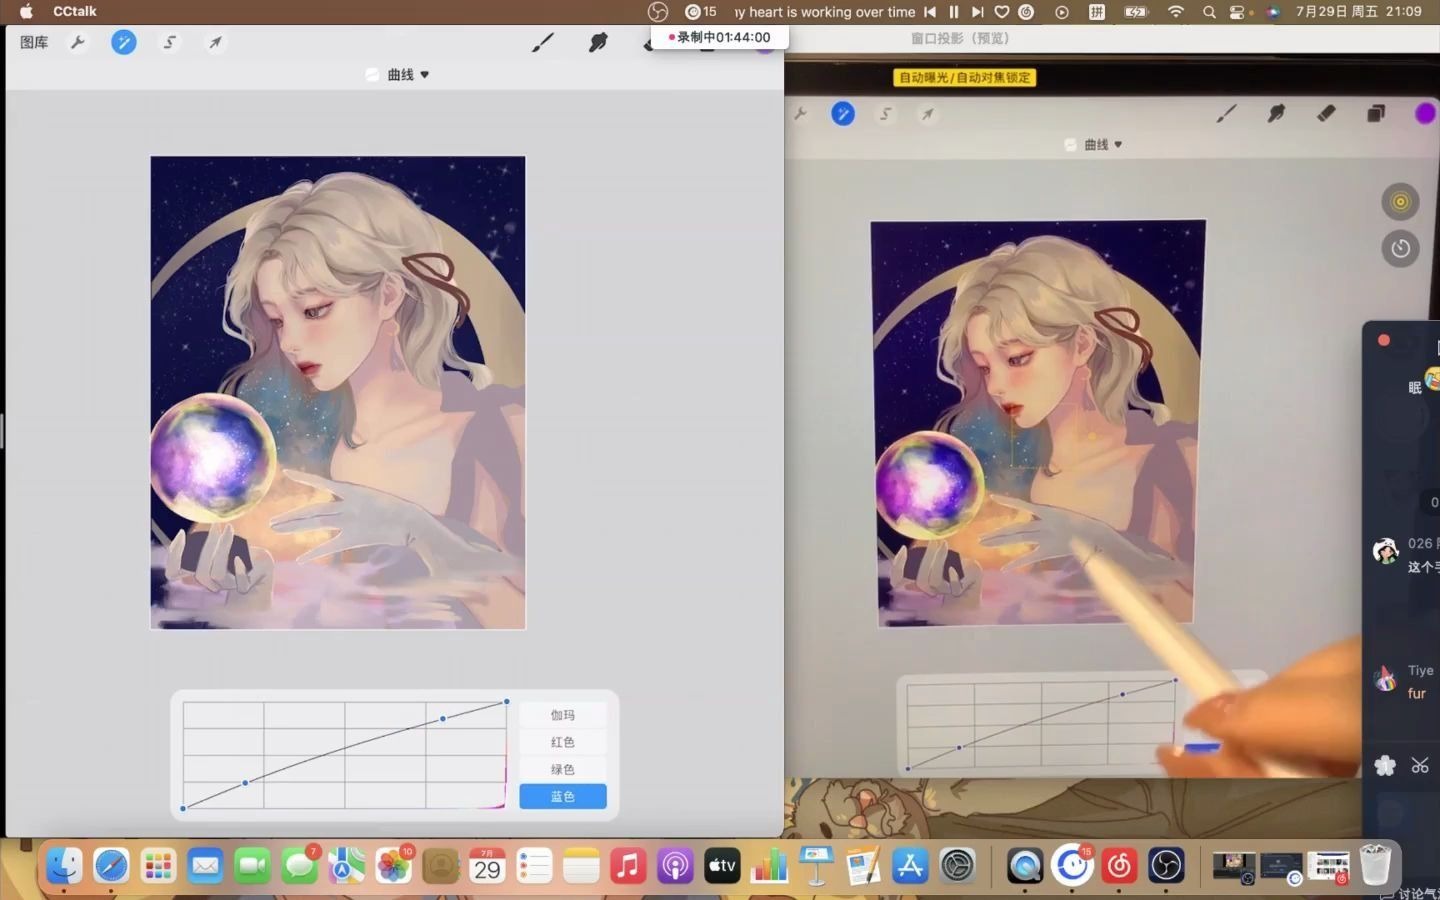Skip to next track in menu bar
The height and width of the screenshot is (900, 1440).
pos(978,12)
